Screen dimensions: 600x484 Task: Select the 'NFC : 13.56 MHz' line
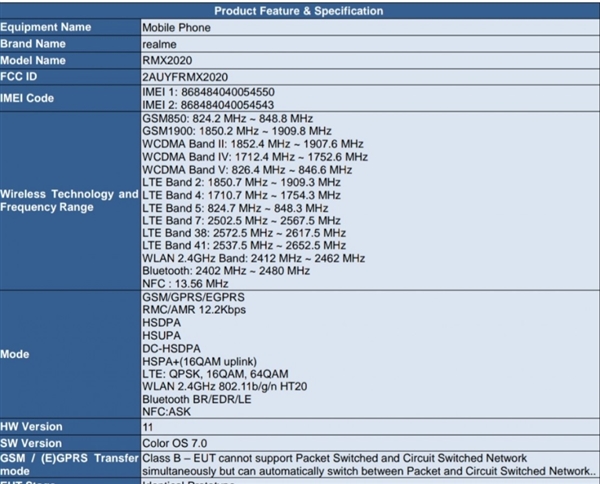click(x=185, y=284)
